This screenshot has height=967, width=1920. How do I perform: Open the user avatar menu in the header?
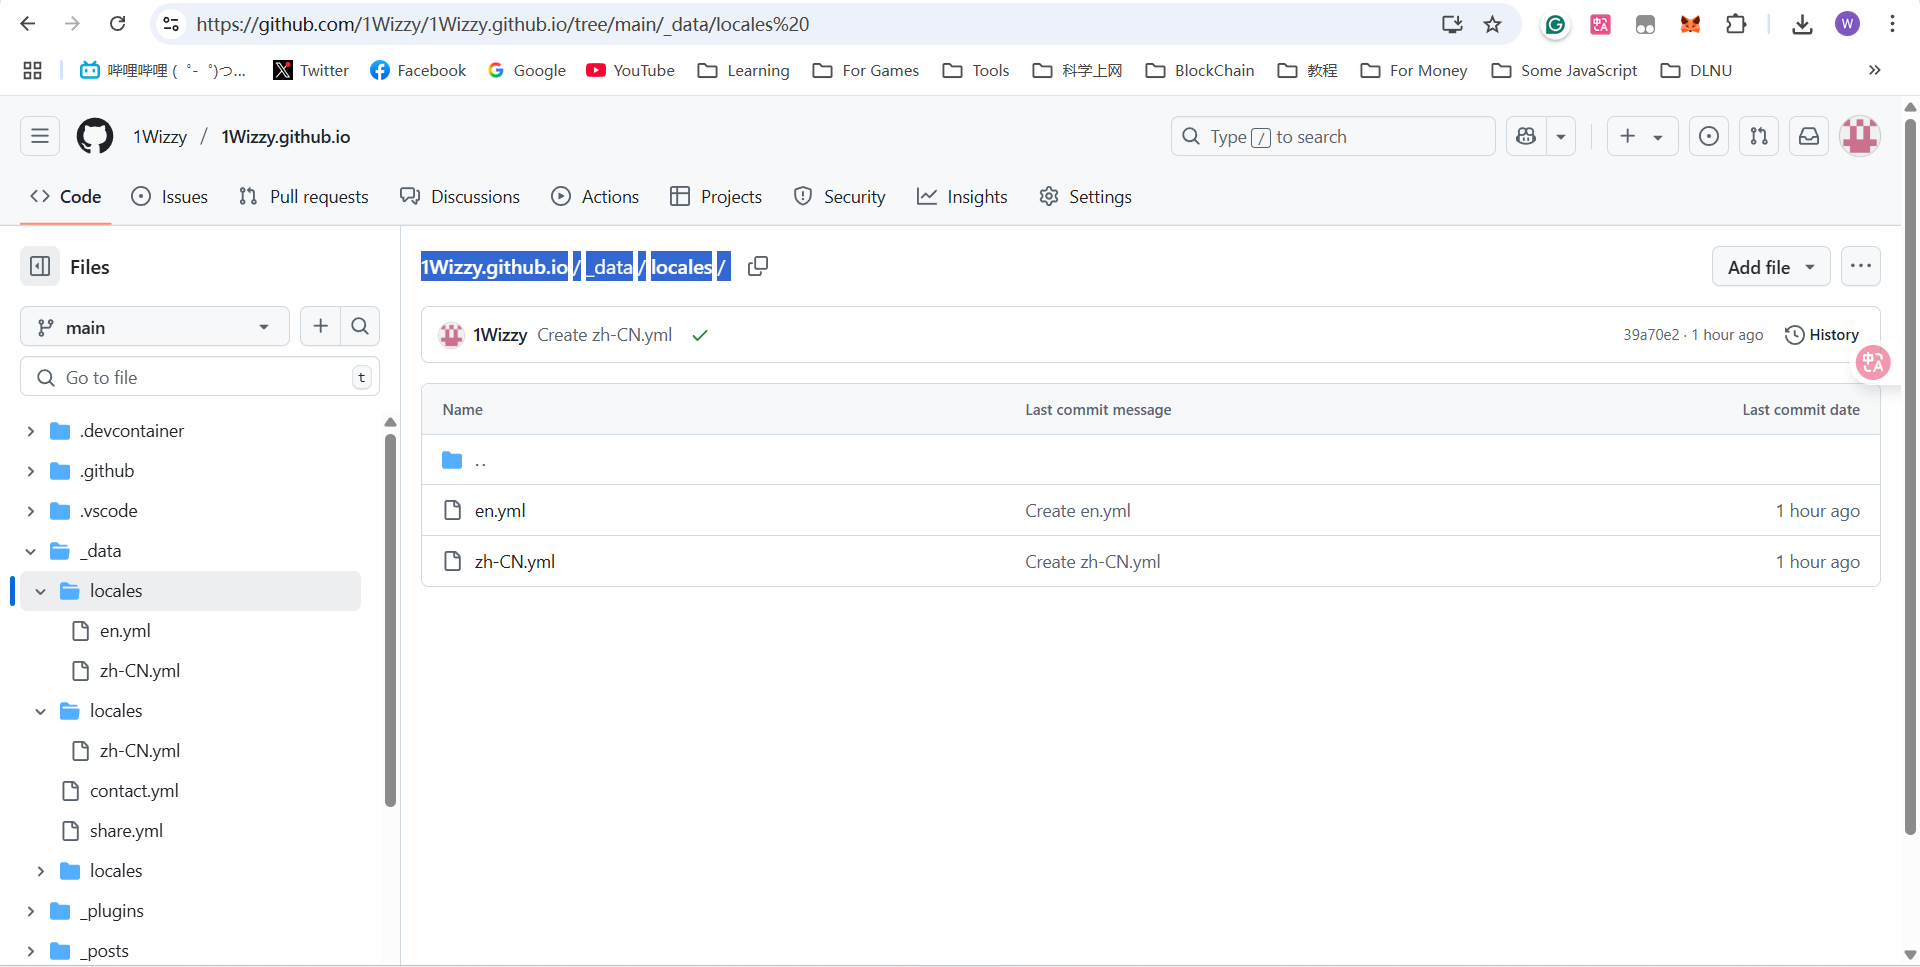1860,136
